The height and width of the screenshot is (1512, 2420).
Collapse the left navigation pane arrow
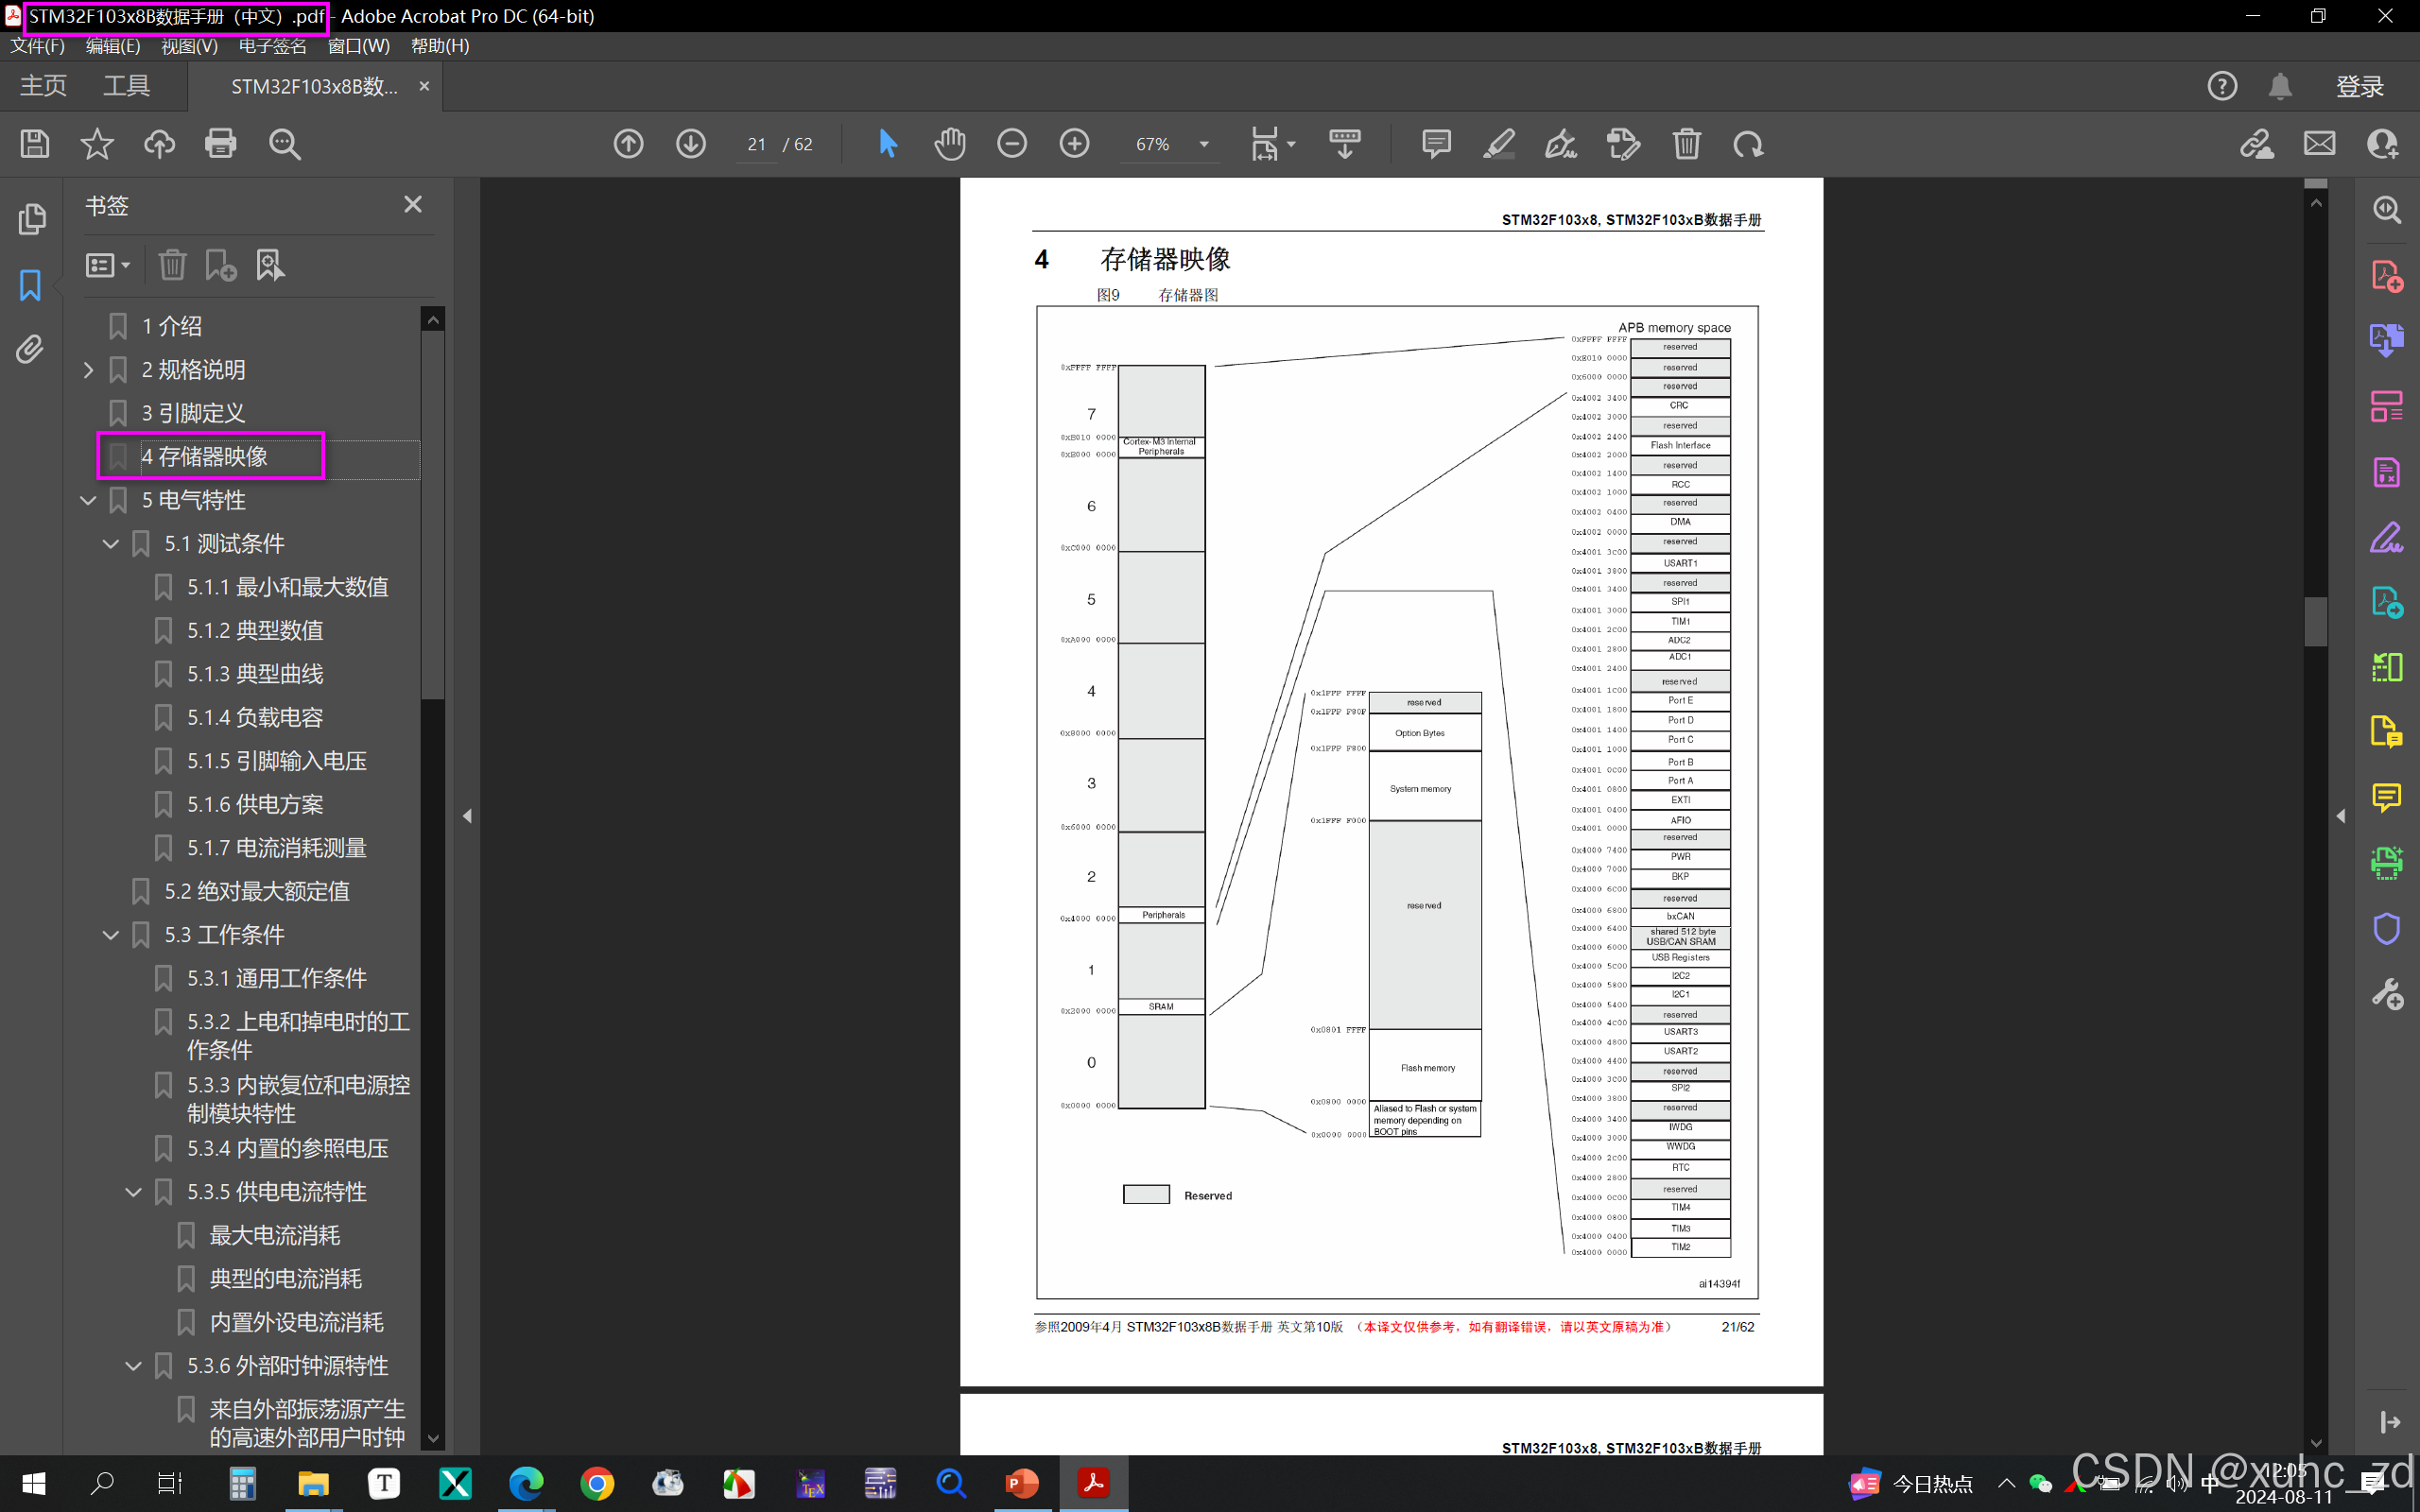tap(467, 816)
